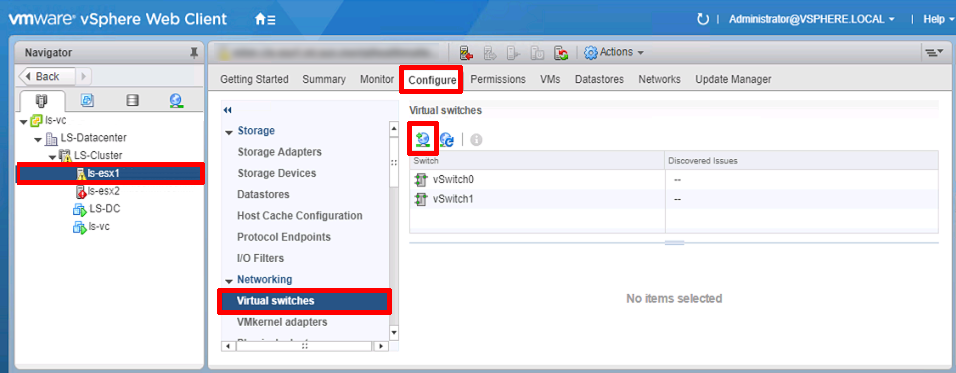Viewport: 956px width, 373px height.
Task: Switch to the VMs tab
Action: [550, 79]
